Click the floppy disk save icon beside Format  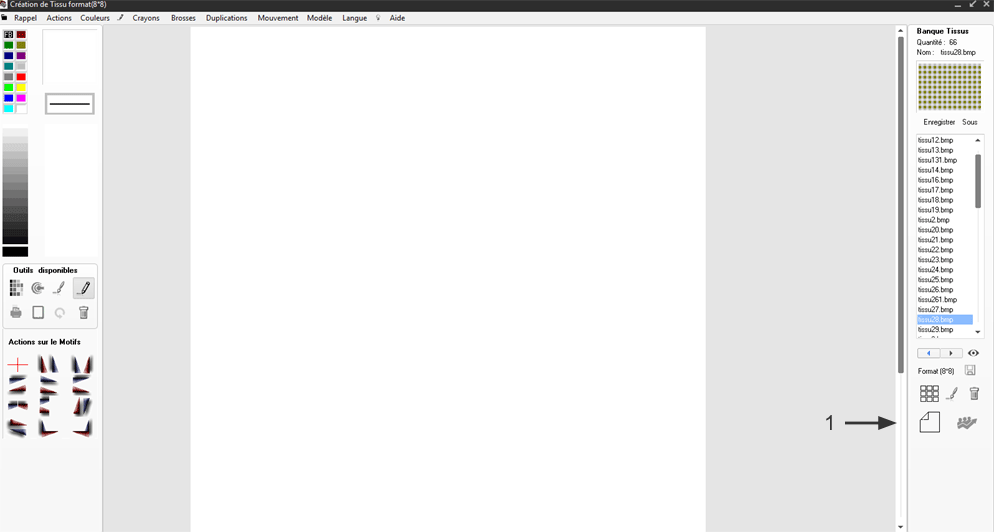pos(970,371)
